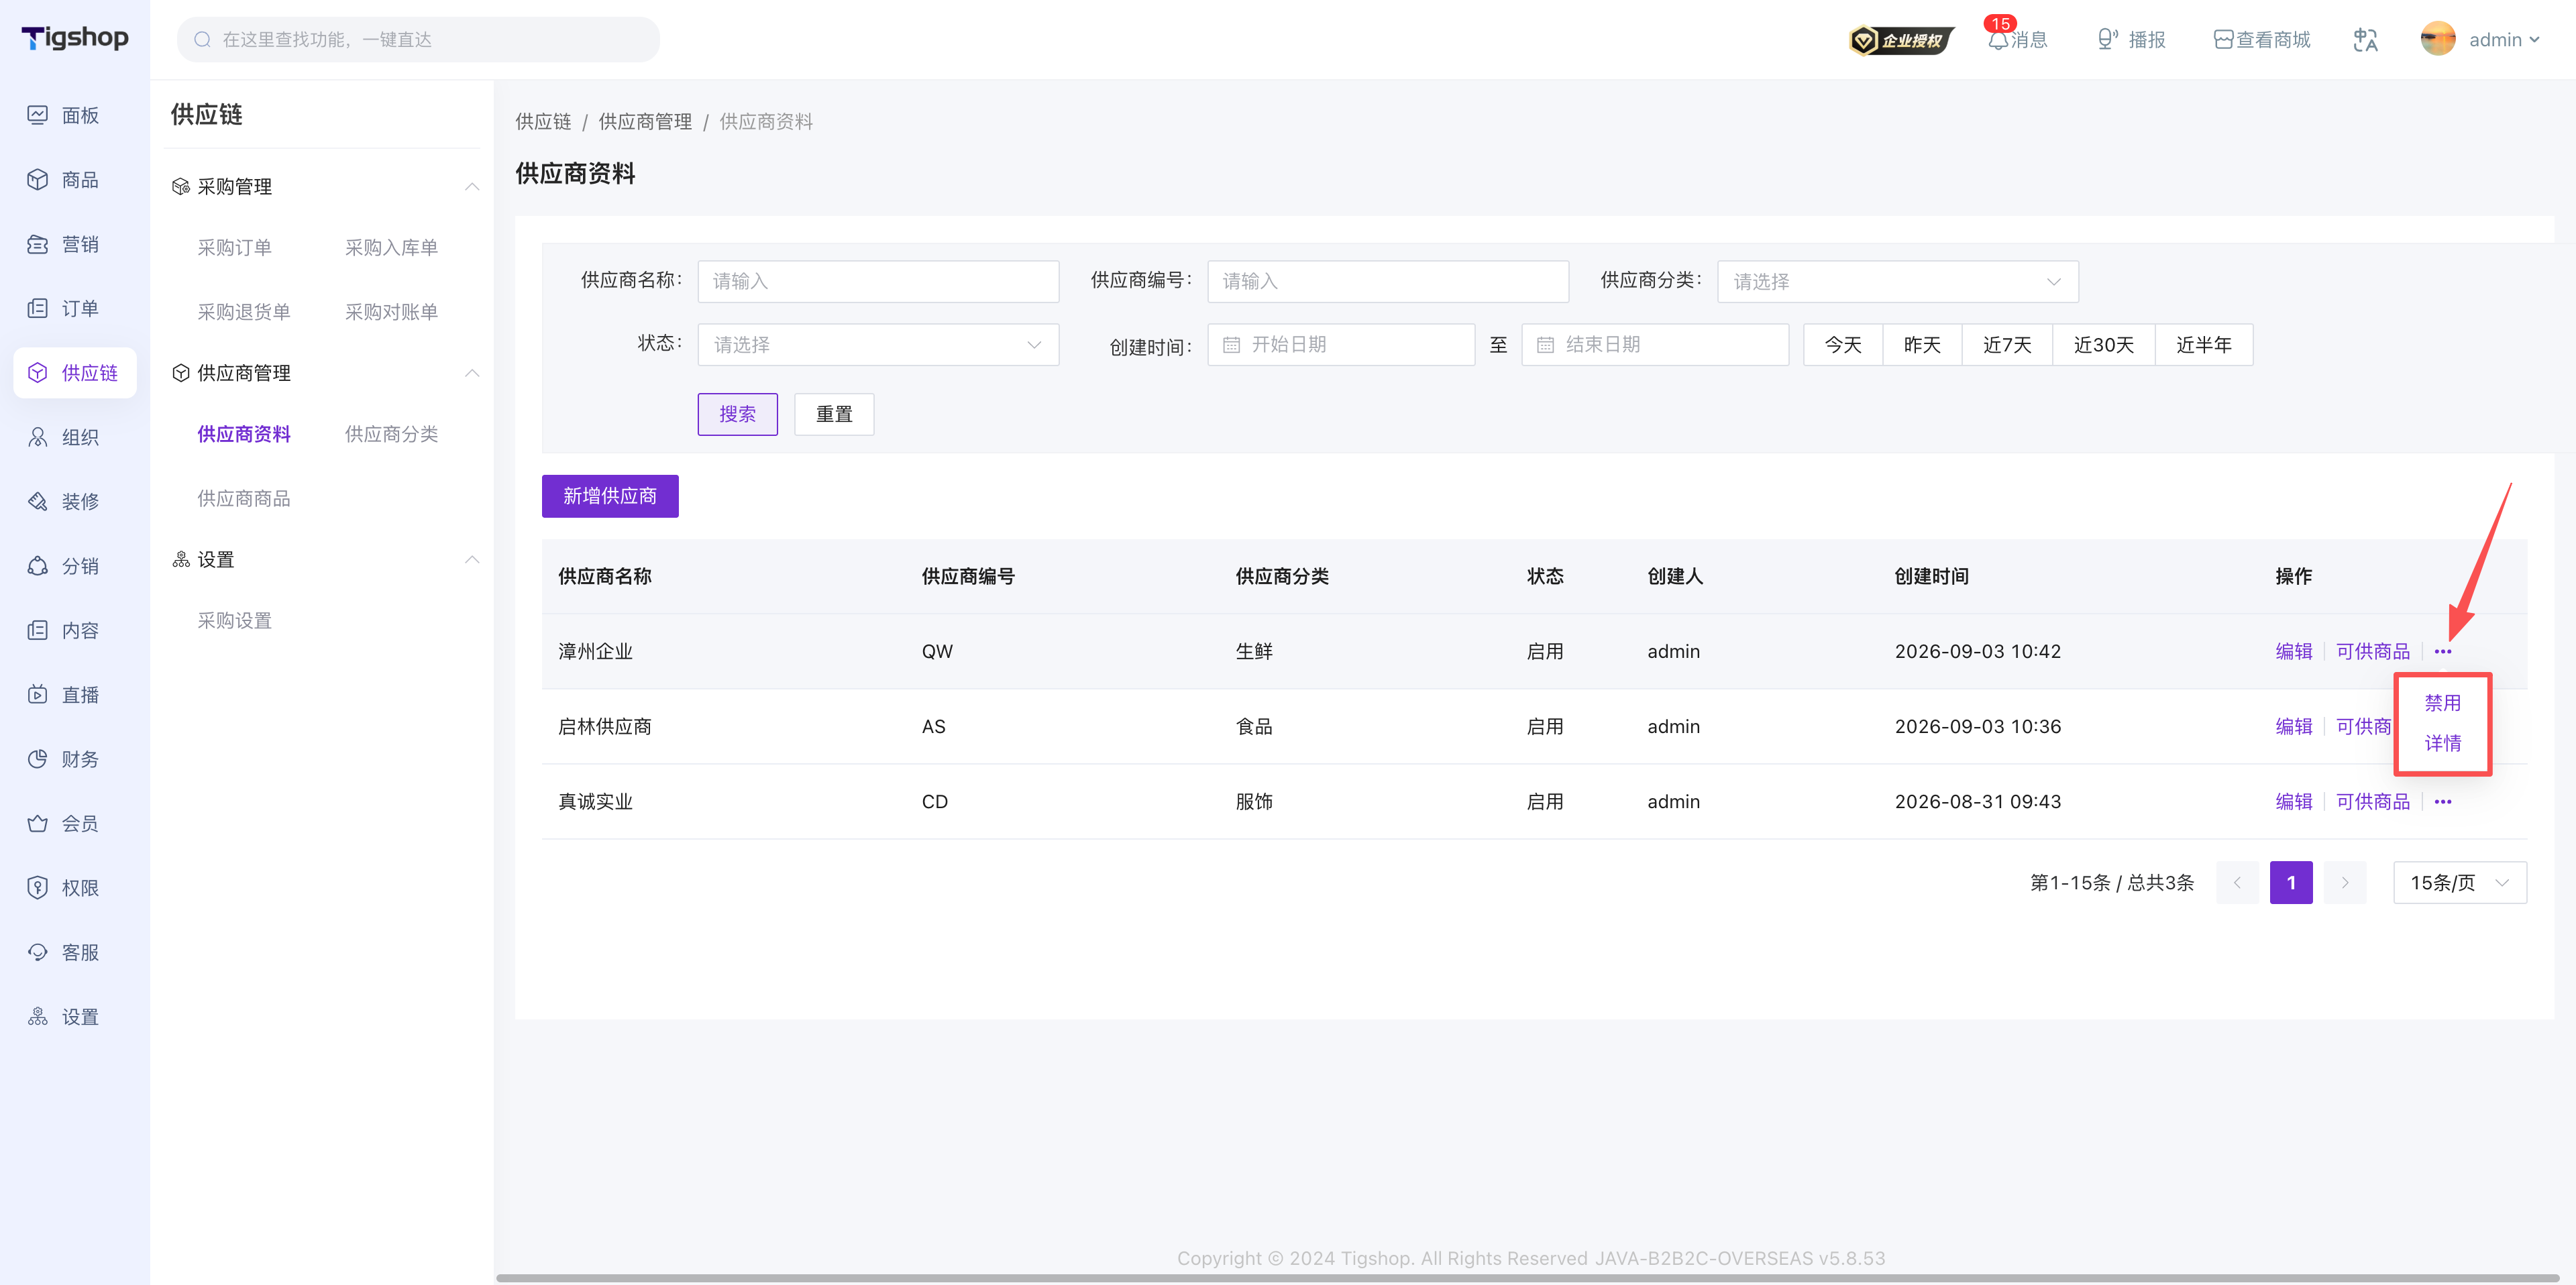The width and height of the screenshot is (2576, 1285).
Task: Open 可供商品 for 真诚实业
Action: [x=2372, y=802]
